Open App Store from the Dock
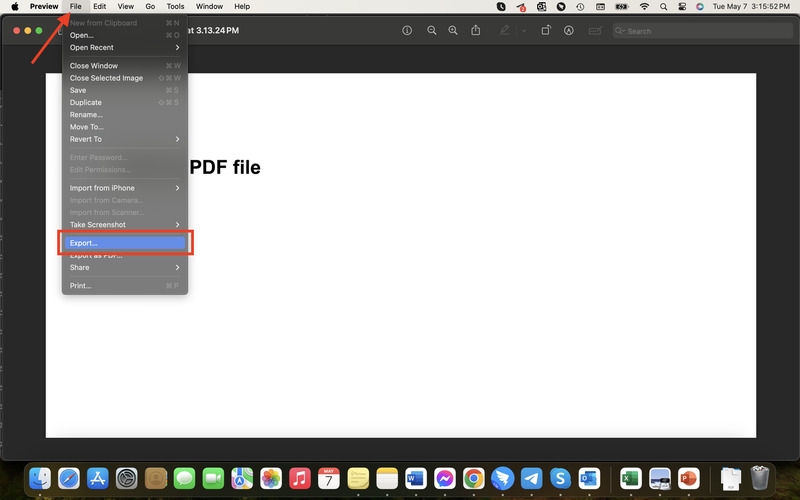This screenshot has height=500, width=800. [x=97, y=479]
